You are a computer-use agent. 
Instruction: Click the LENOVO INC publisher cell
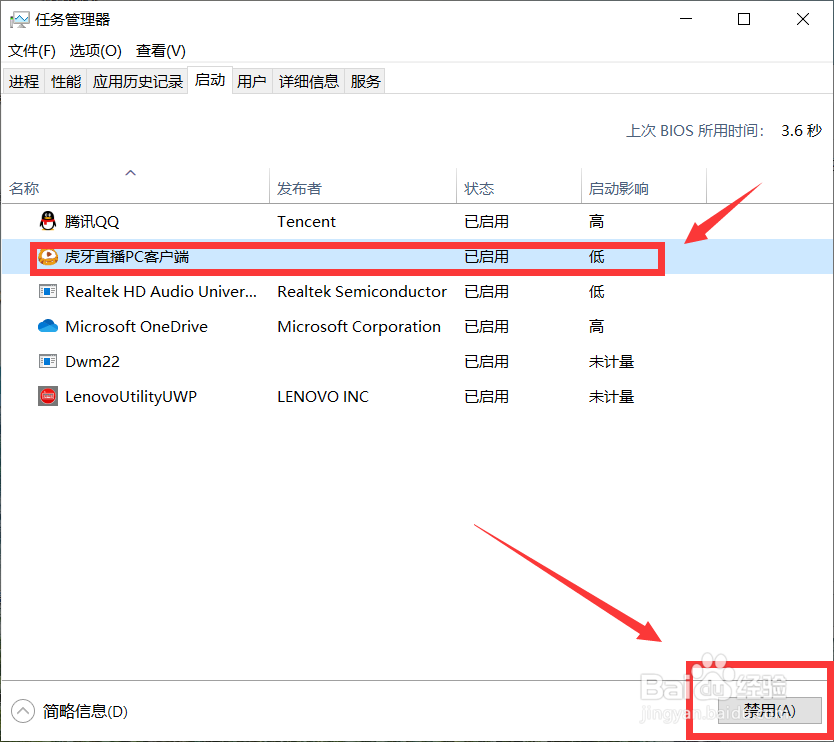click(323, 397)
